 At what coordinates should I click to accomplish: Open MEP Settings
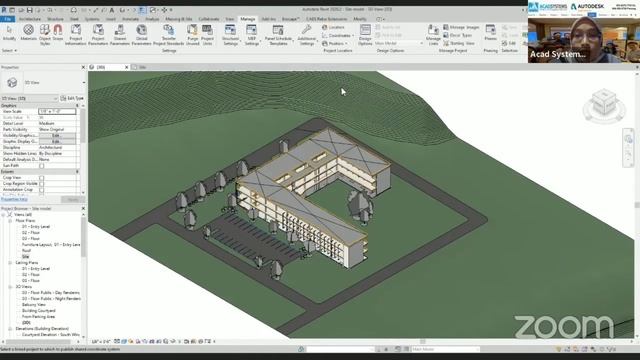click(x=251, y=34)
